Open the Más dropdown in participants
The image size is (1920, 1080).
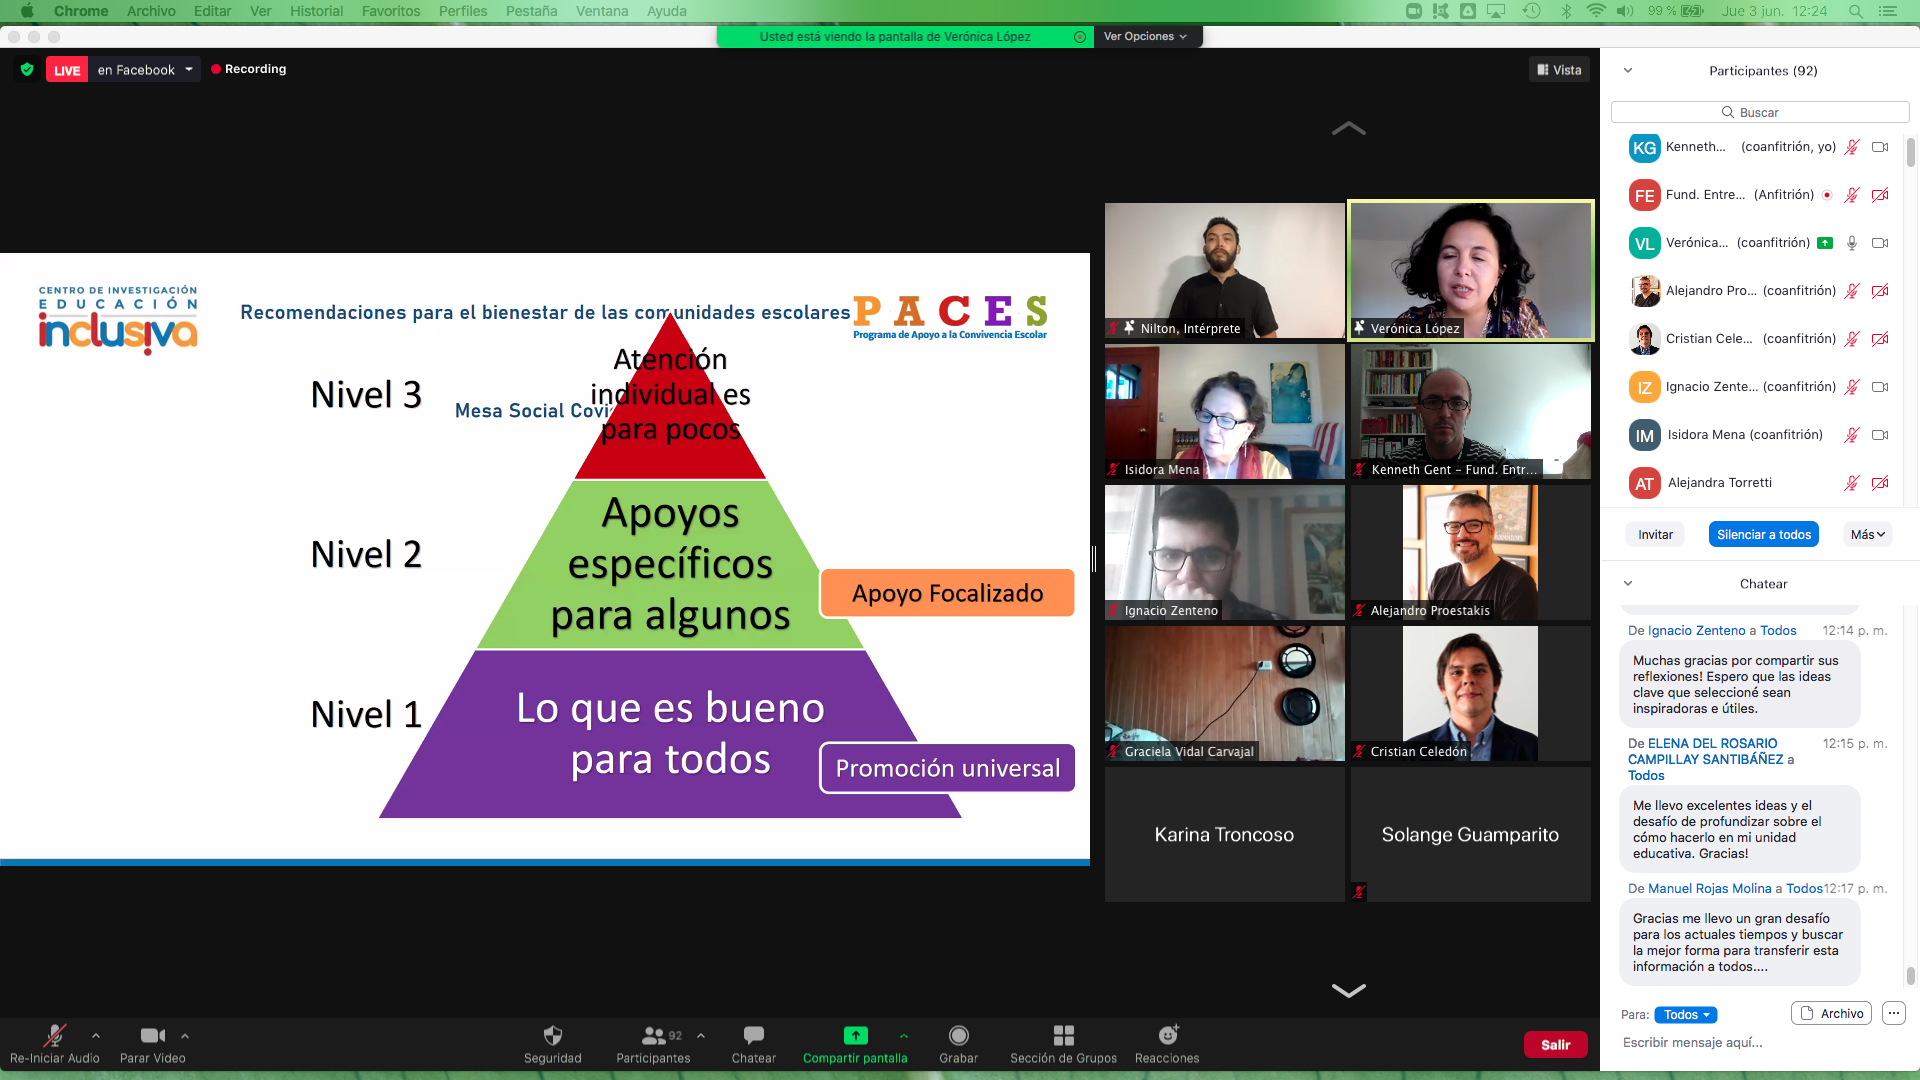(x=1867, y=535)
